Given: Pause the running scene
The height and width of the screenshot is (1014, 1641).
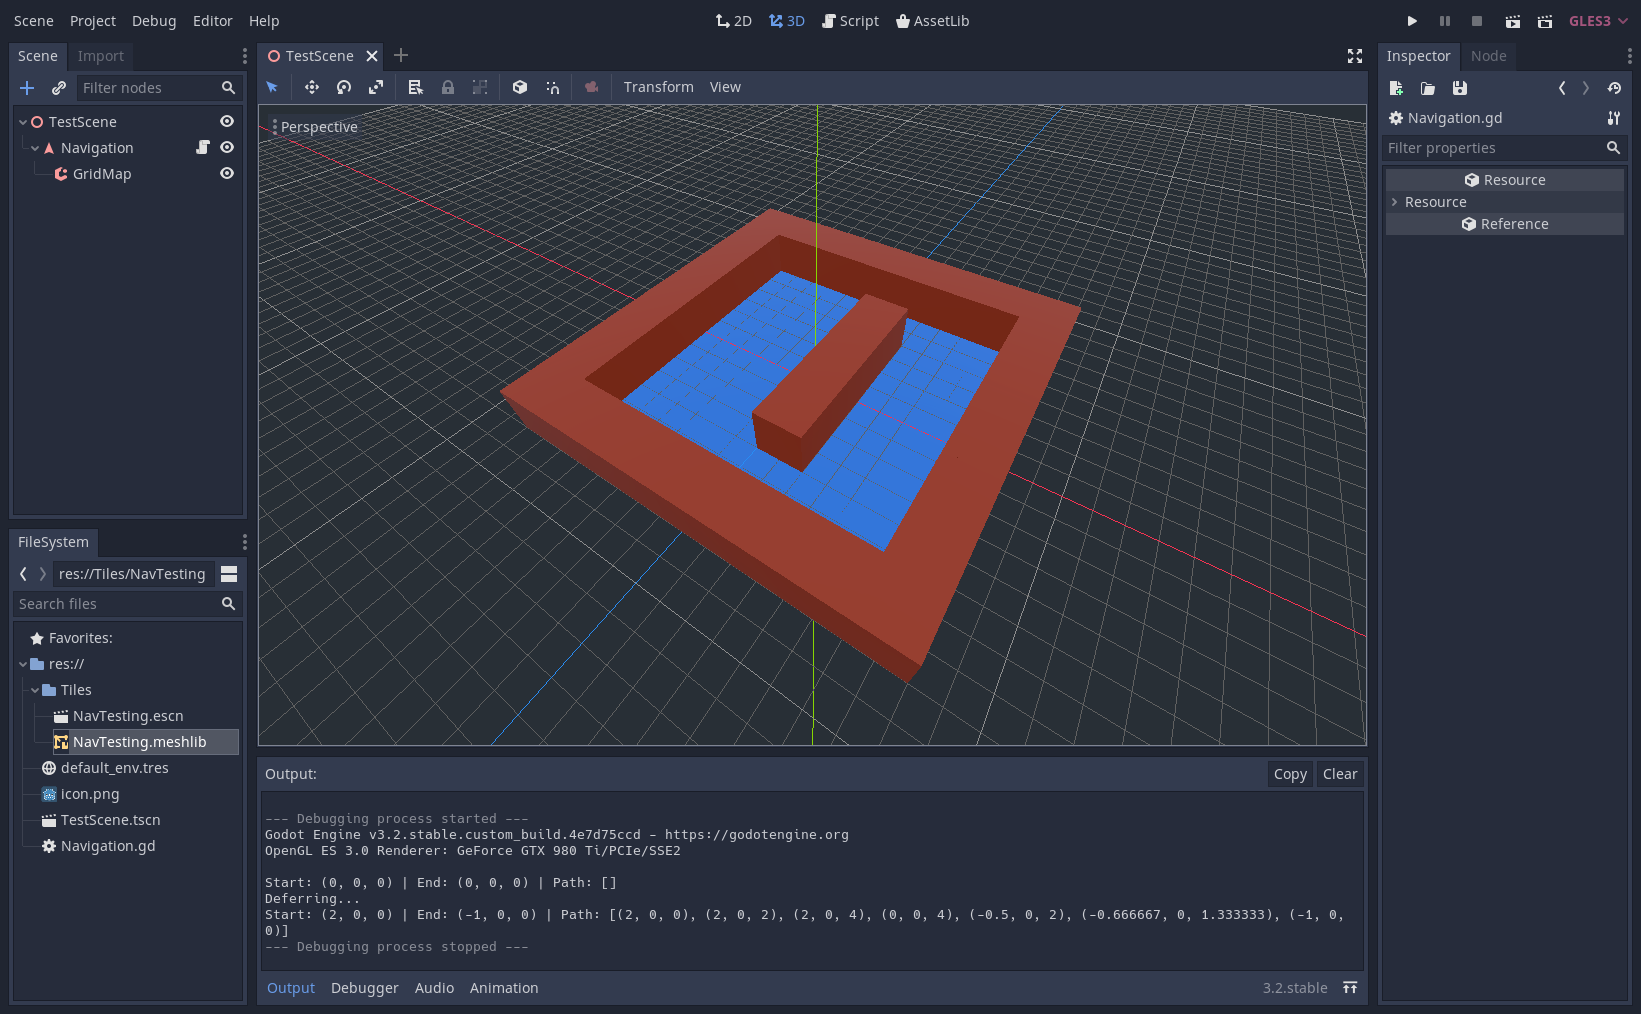Looking at the screenshot, I should (x=1445, y=21).
